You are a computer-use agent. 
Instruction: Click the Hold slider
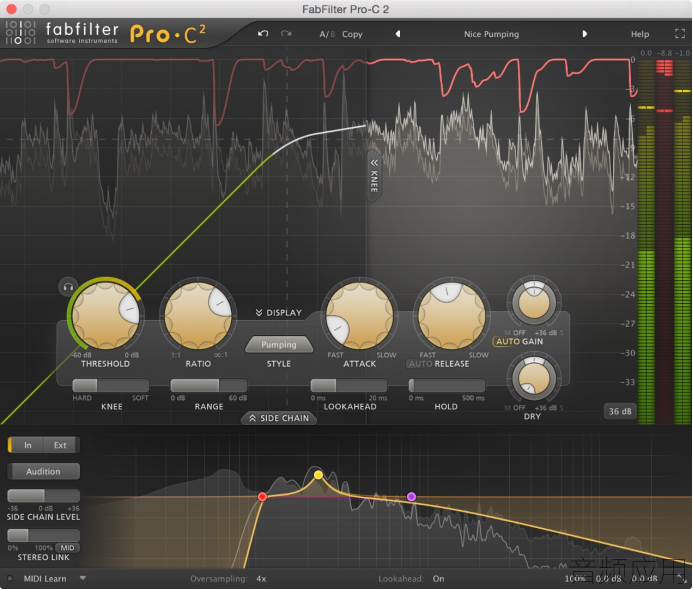446,385
